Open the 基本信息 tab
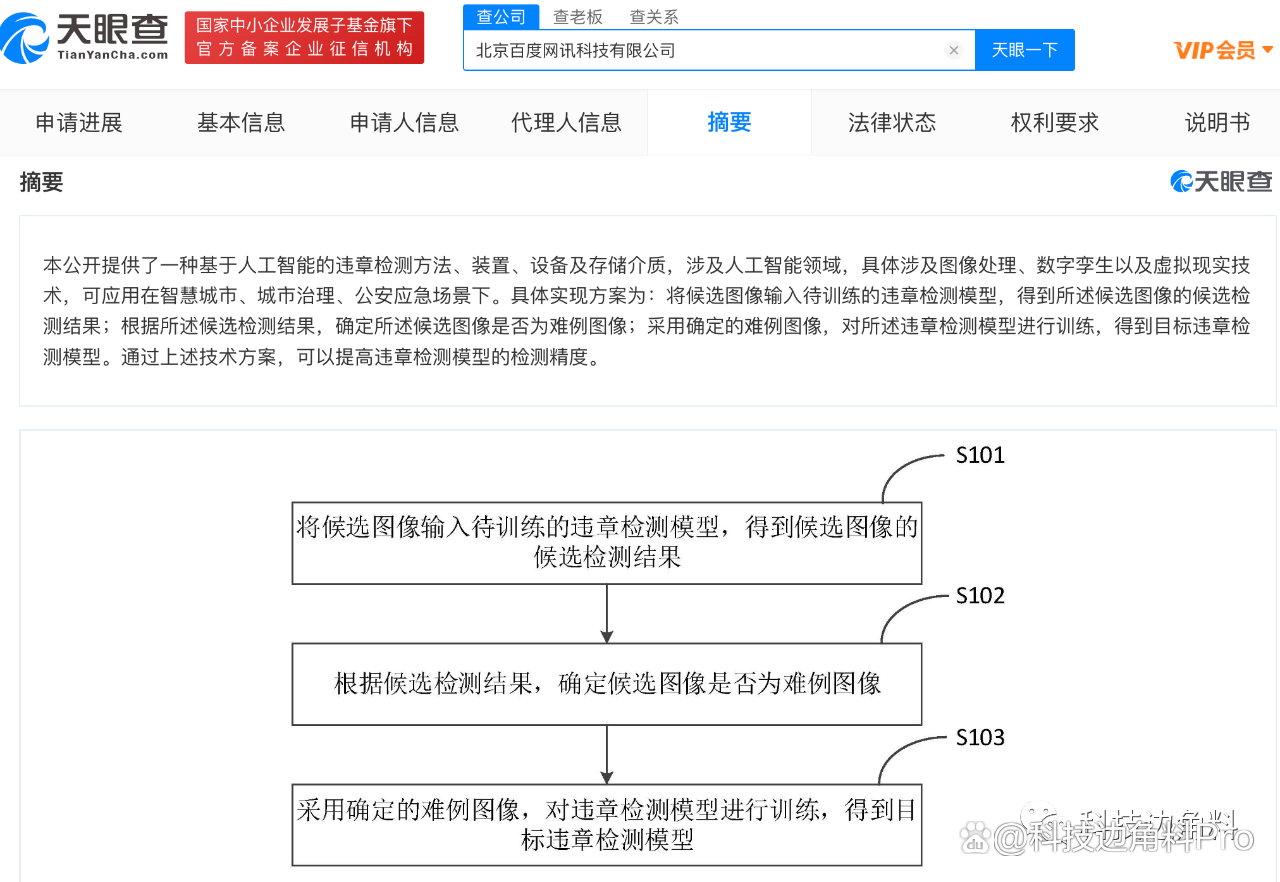Viewport: 1280px width, 882px height. coord(241,123)
